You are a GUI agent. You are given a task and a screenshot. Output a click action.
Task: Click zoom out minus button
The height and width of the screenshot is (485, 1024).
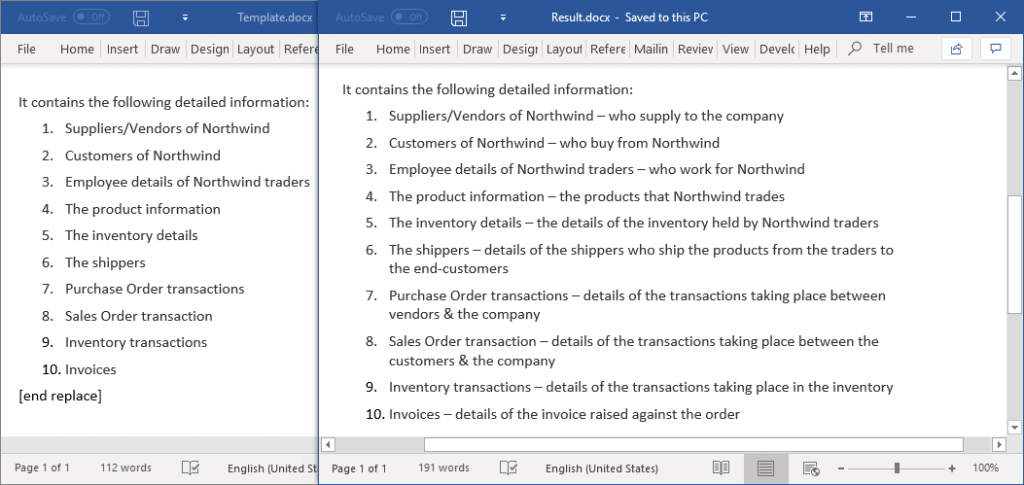click(841, 469)
